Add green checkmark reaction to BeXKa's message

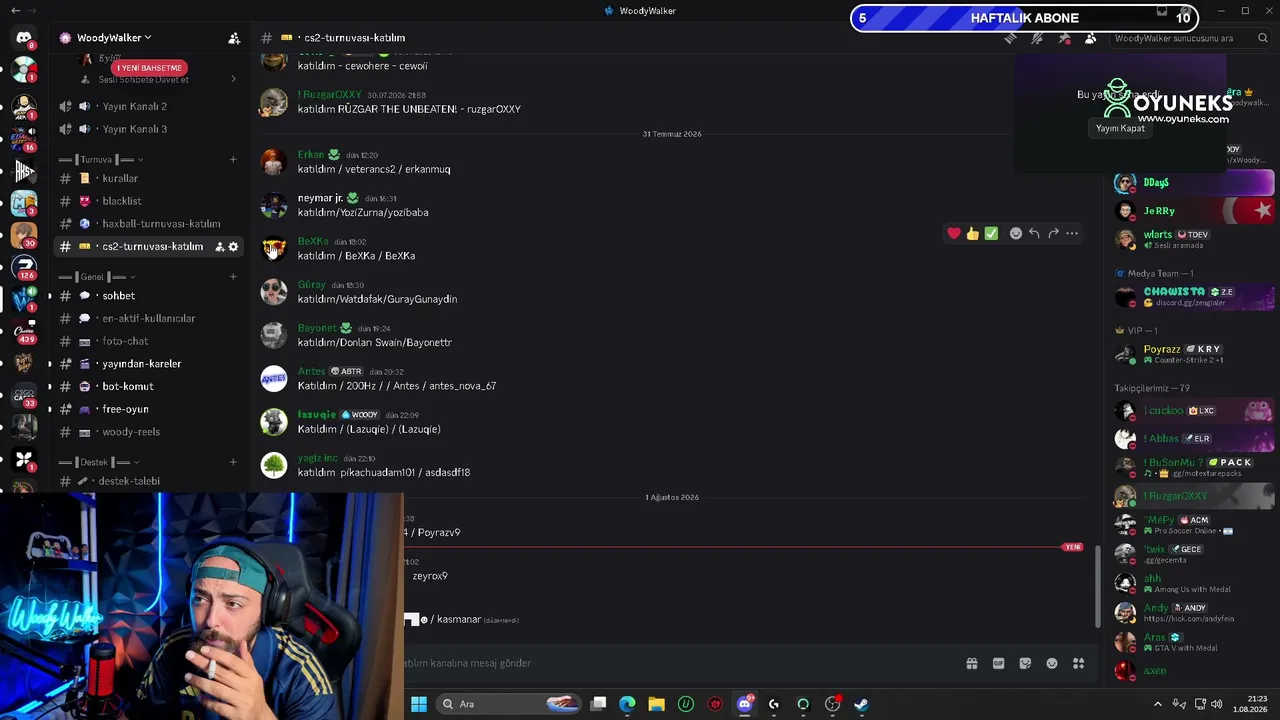pos(991,234)
